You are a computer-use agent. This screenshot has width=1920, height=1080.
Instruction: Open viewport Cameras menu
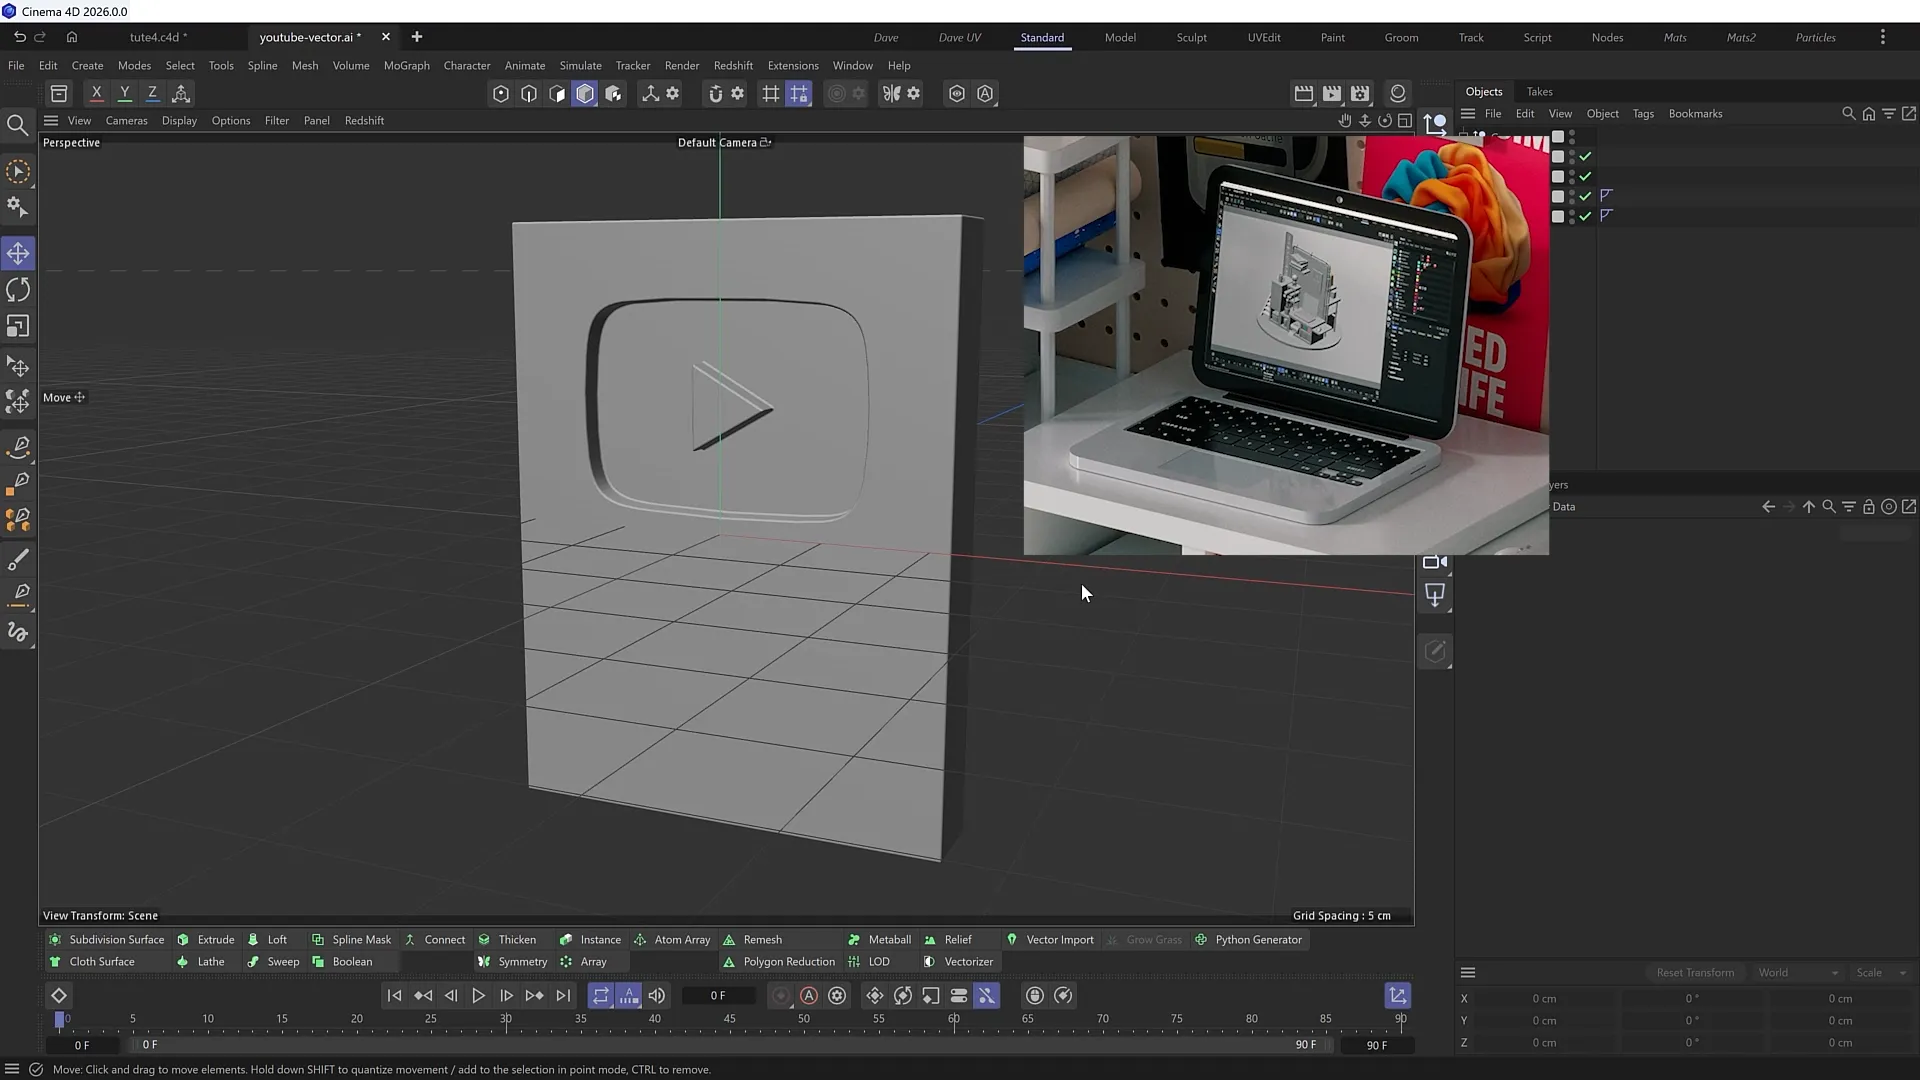click(x=126, y=120)
